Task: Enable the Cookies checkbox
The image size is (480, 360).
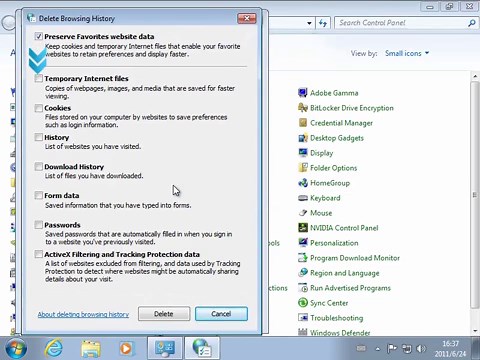Action: [x=39, y=108]
